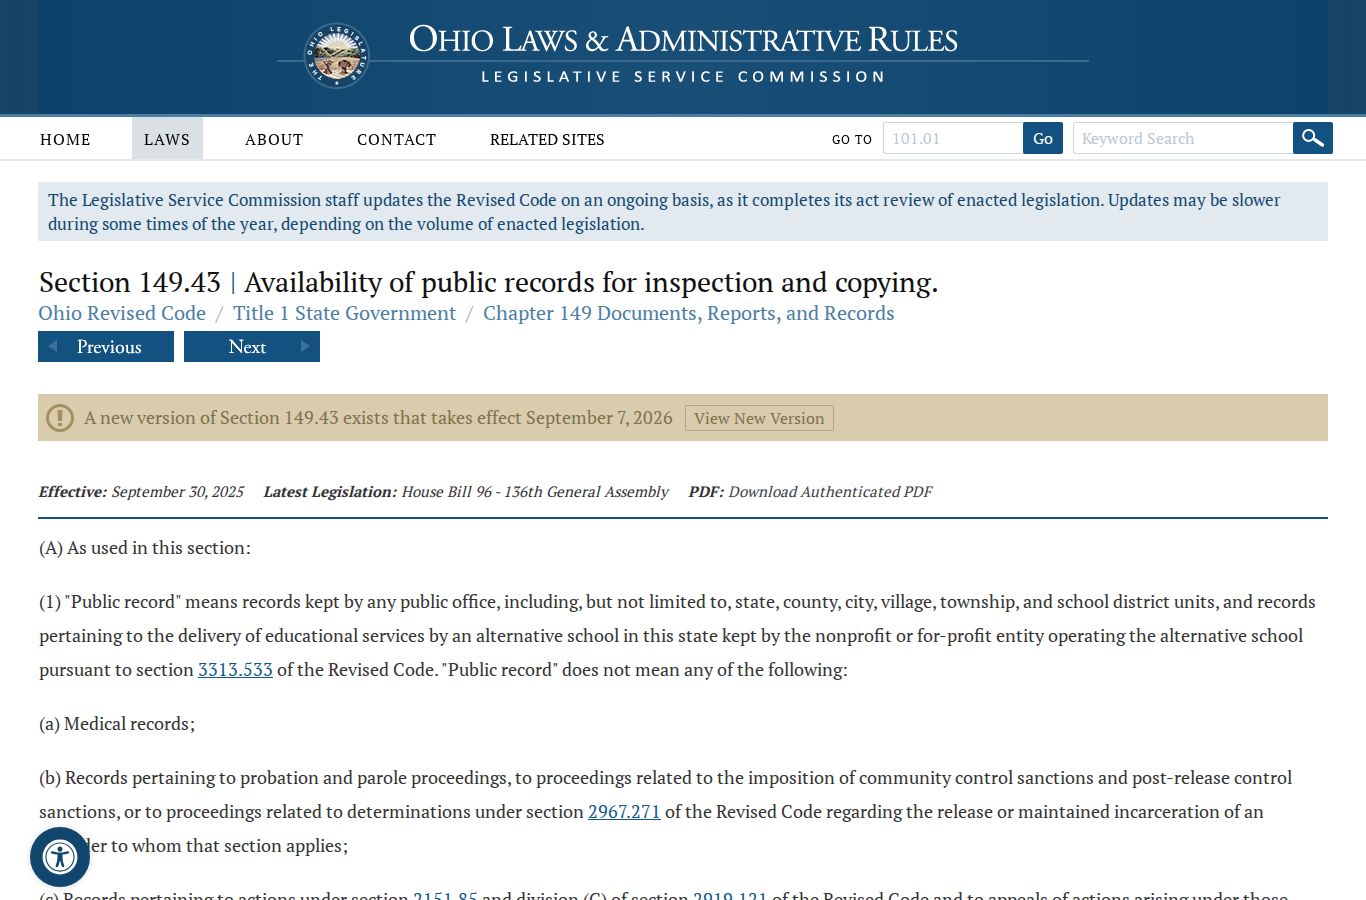Click the Go To section number field
1366x900 pixels.
(953, 138)
